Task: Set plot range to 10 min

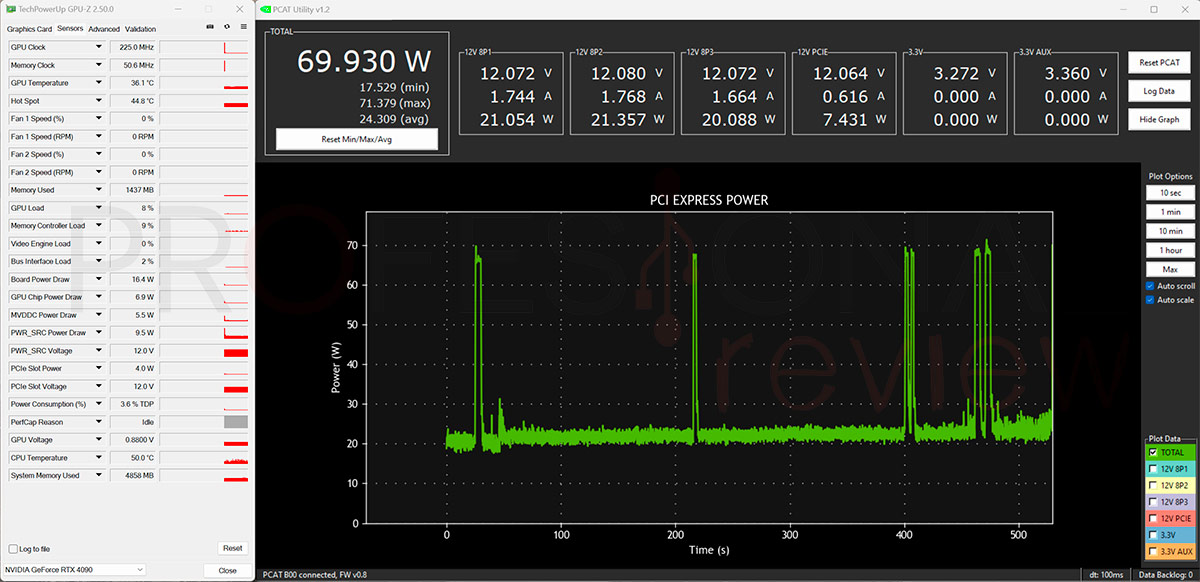Action: click(1170, 231)
